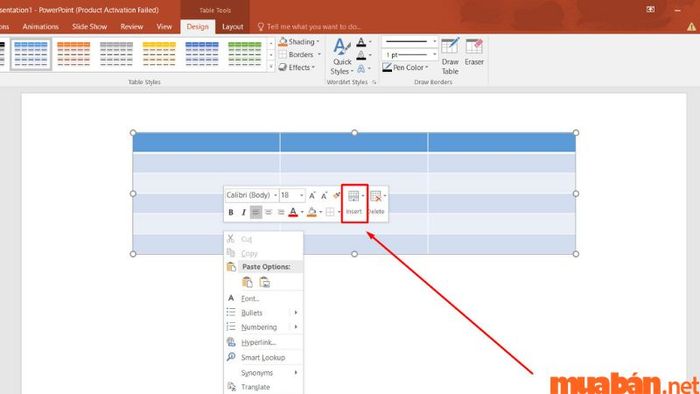Open the Shading dropdown in the ribbon
Image resolution: width=700 pixels, height=394 pixels.
(299, 42)
